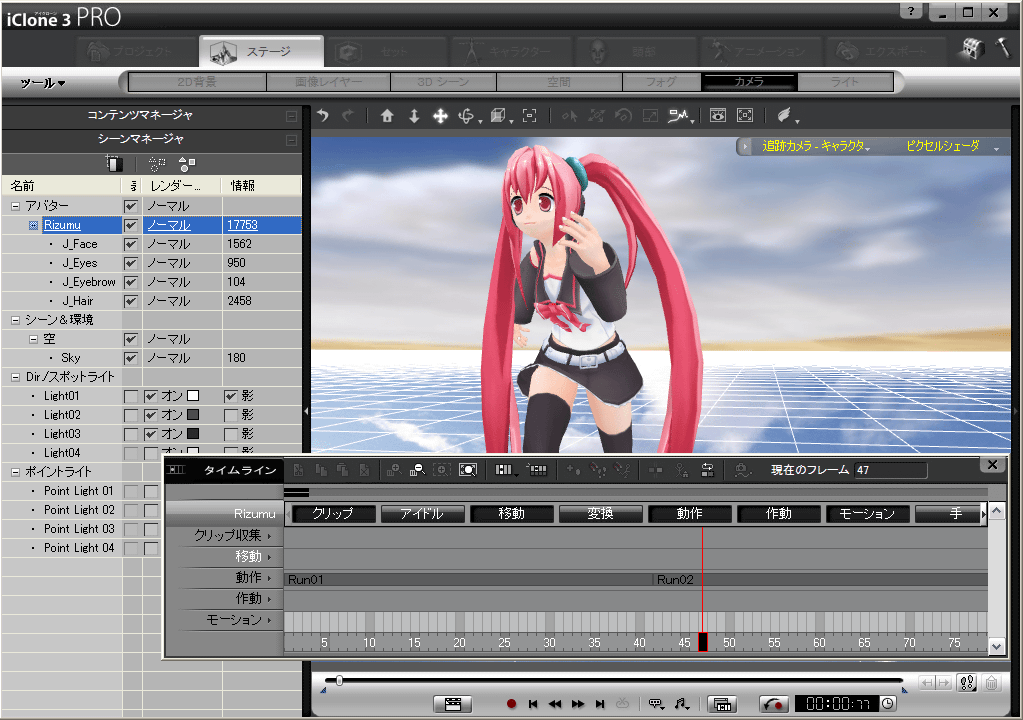The width and height of the screenshot is (1023, 720).
Task: Select the Rotate camera orbit tool
Action: pyautogui.click(x=466, y=116)
